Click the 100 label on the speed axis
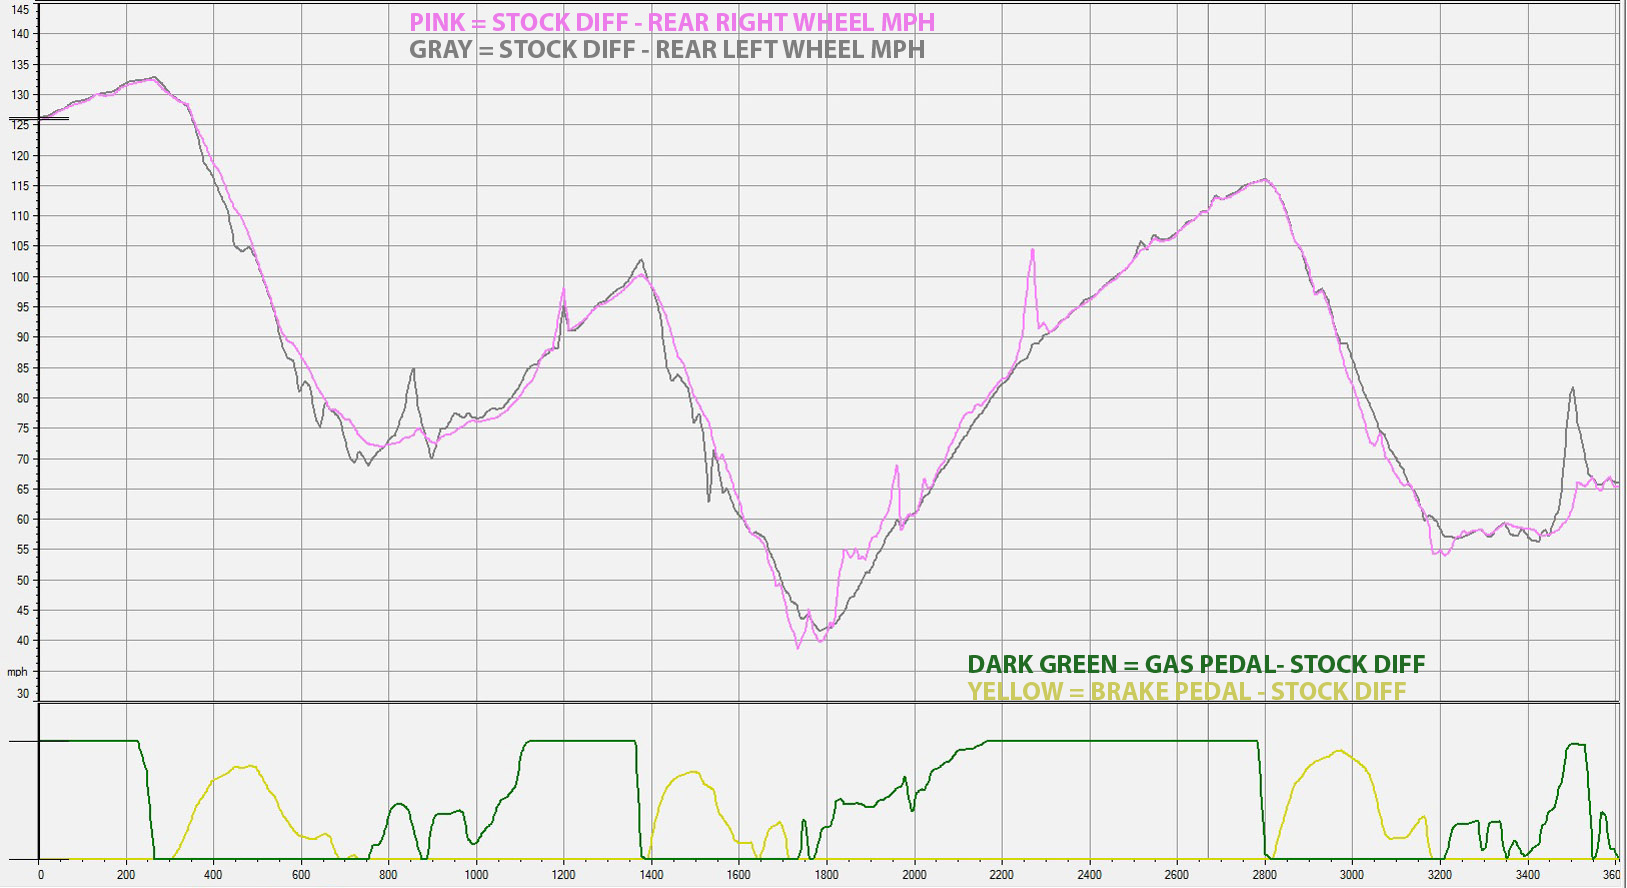This screenshot has height=888, width=1627. click(x=20, y=277)
